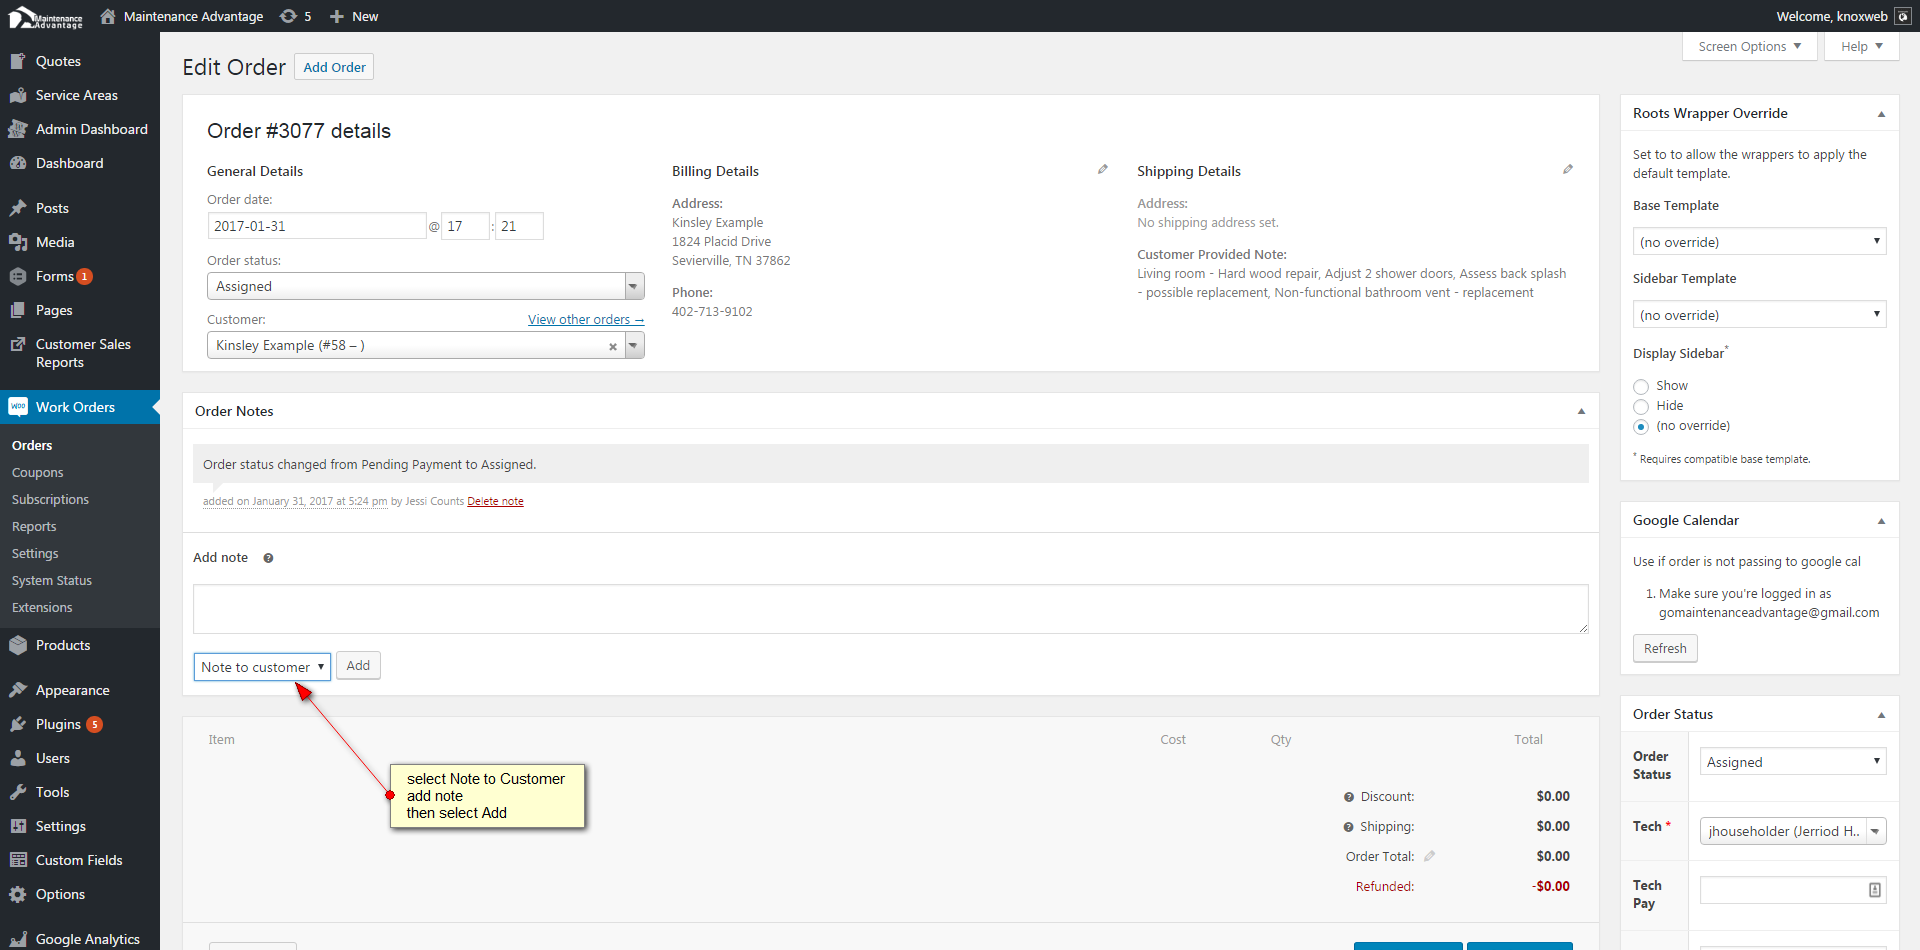
Task: Open Coupons in the Work Orders submenu
Action: click(38, 472)
